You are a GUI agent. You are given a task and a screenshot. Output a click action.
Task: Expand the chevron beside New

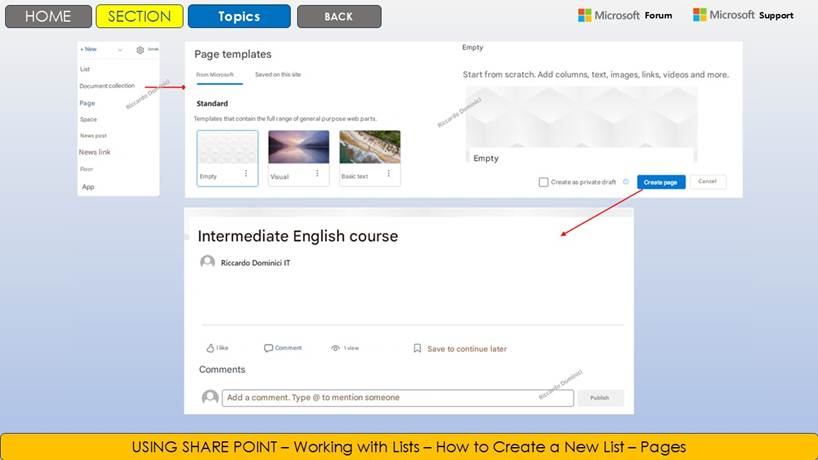coord(120,50)
